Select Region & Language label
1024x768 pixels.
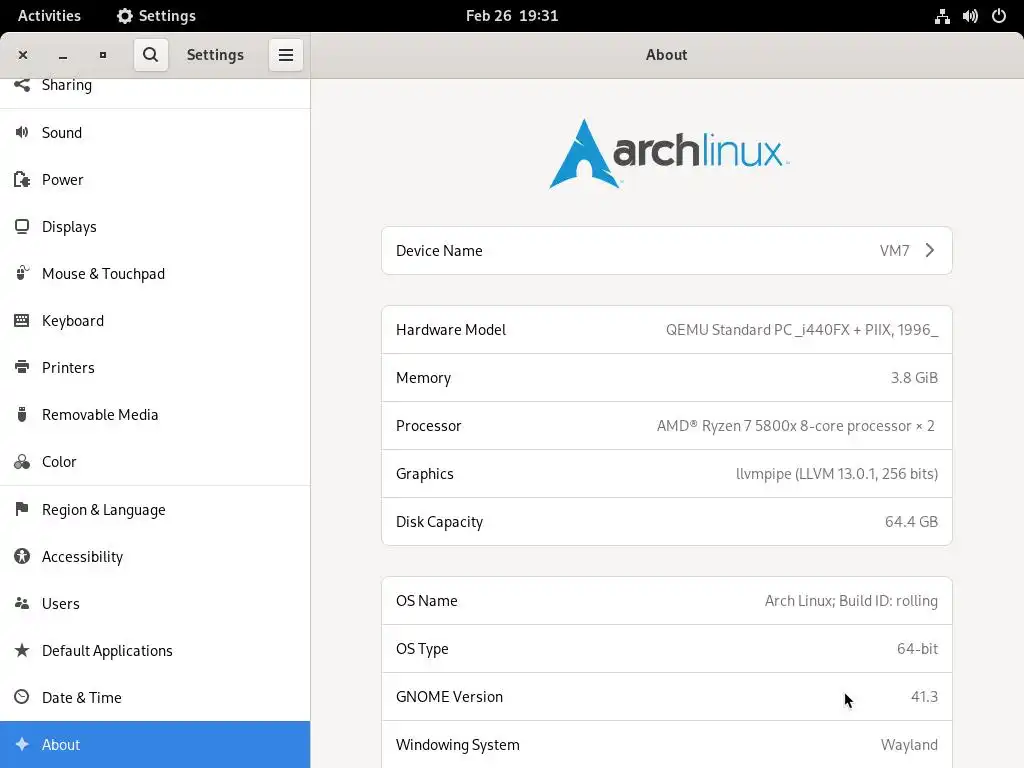point(103,509)
